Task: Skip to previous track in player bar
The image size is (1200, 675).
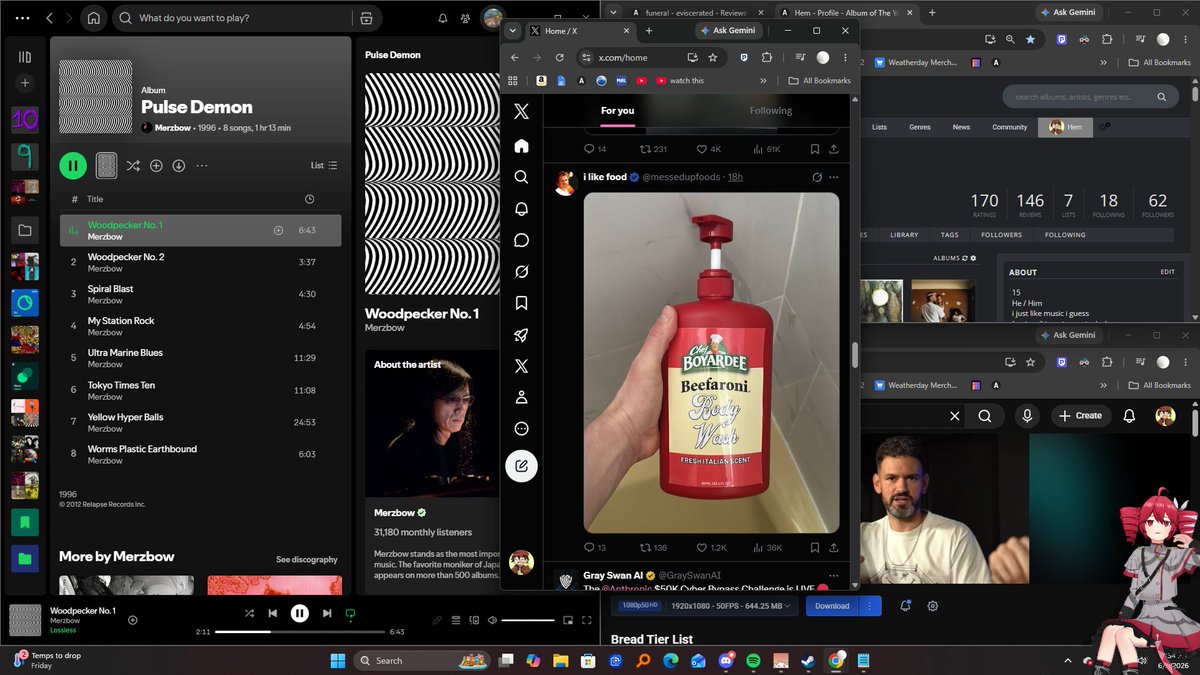Action: [x=272, y=613]
